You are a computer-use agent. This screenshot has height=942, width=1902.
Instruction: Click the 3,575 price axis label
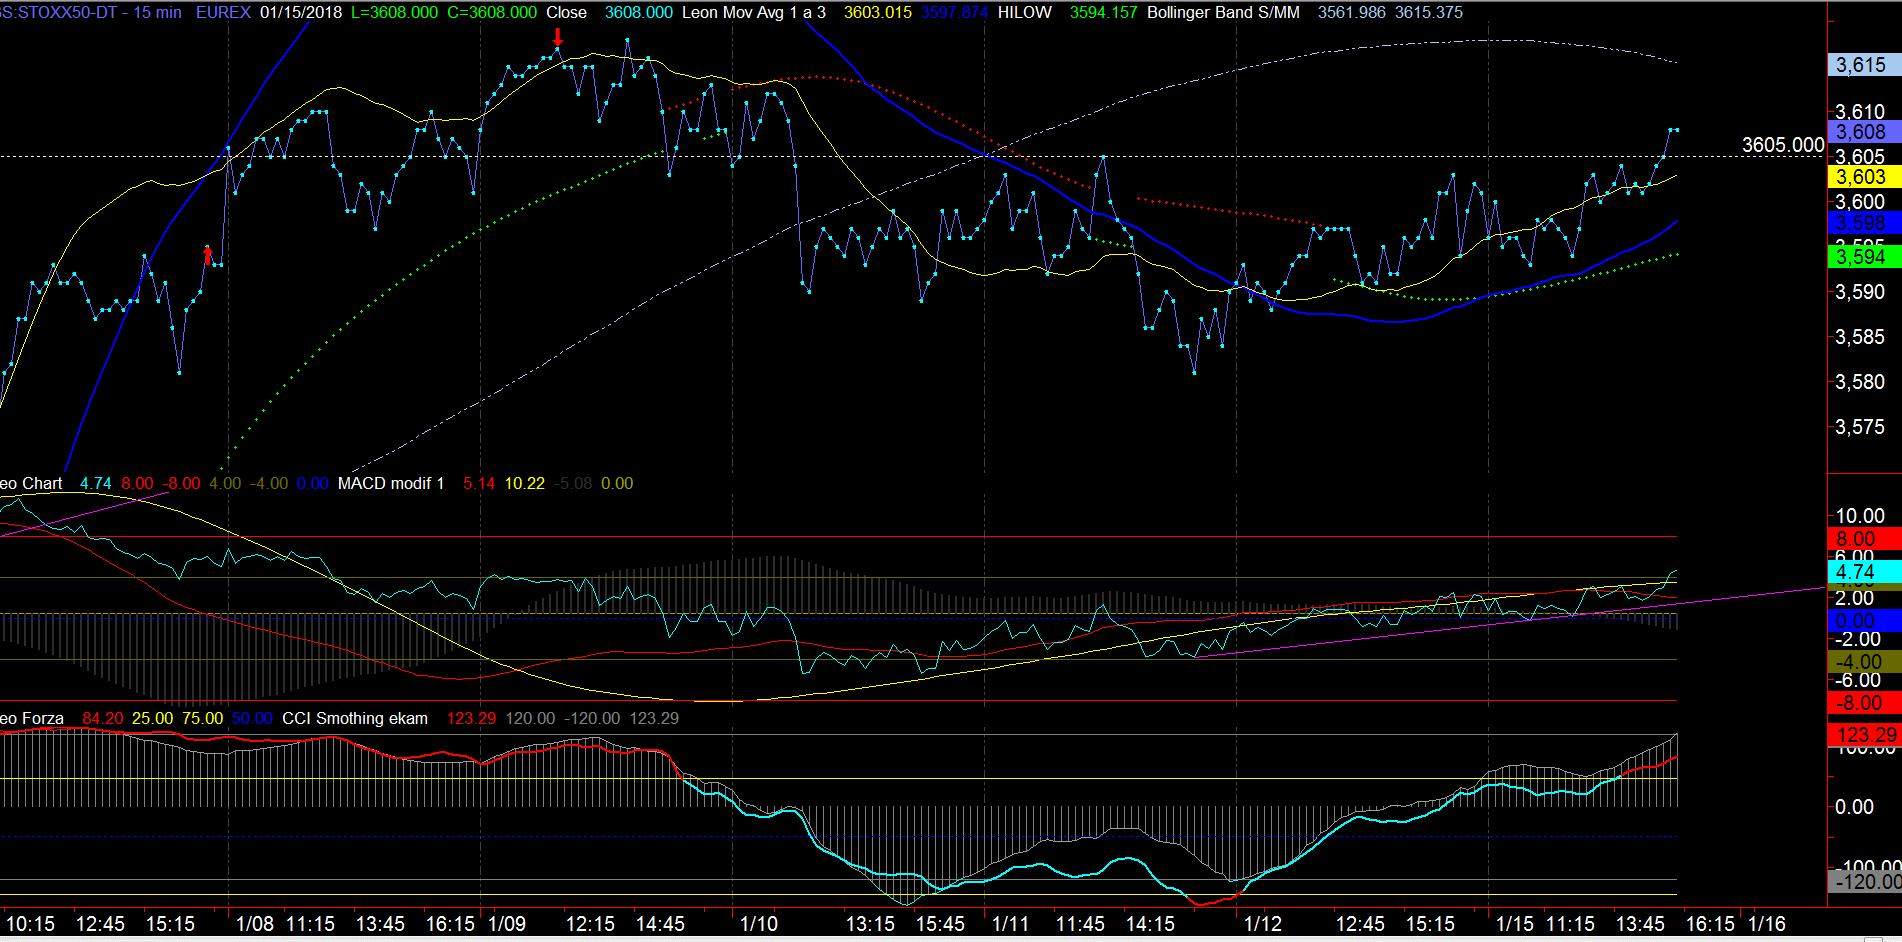pos(1860,427)
